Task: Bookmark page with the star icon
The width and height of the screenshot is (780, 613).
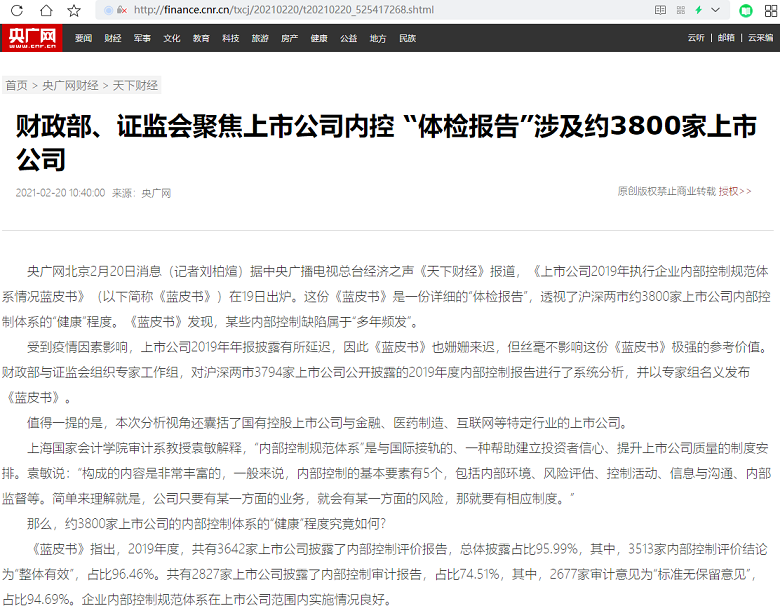Action: click(x=74, y=10)
